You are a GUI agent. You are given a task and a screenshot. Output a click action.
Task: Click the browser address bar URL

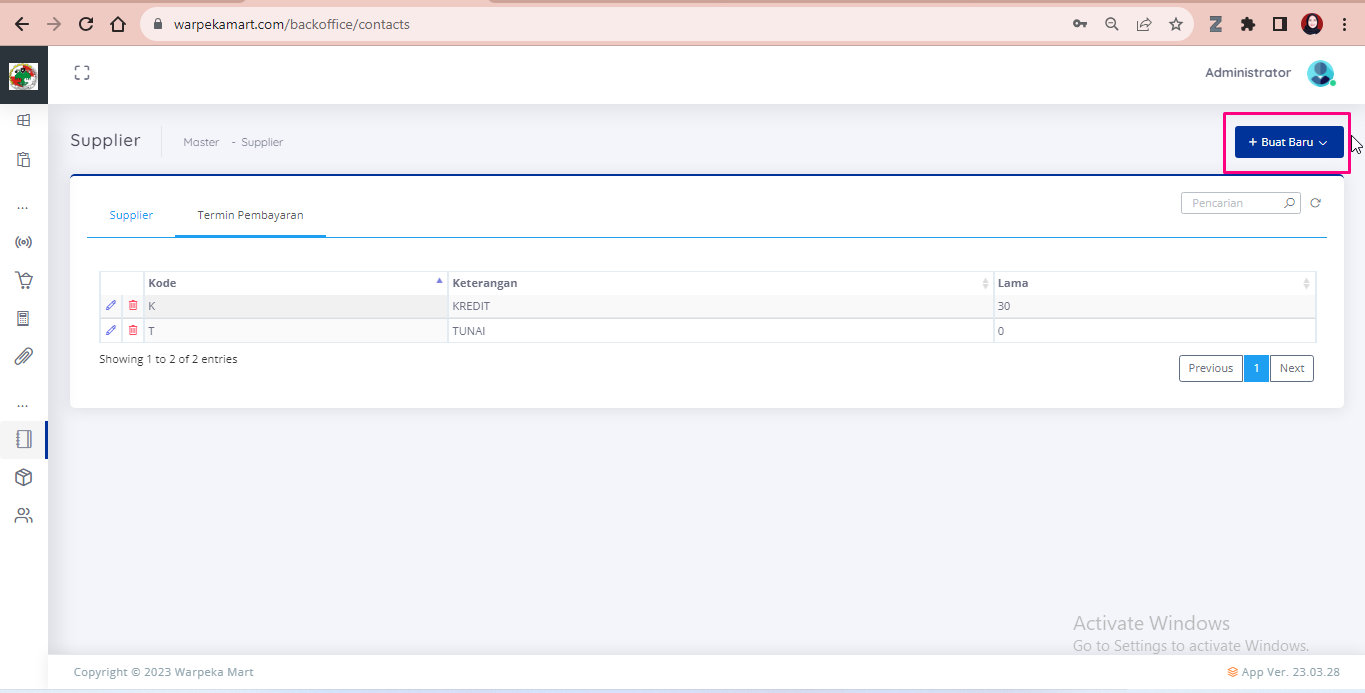pos(292,24)
